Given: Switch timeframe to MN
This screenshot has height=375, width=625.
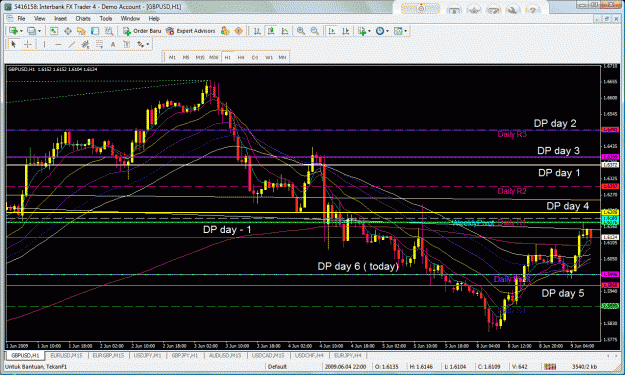Looking at the screenshot, I should click(x=283, y=57).
